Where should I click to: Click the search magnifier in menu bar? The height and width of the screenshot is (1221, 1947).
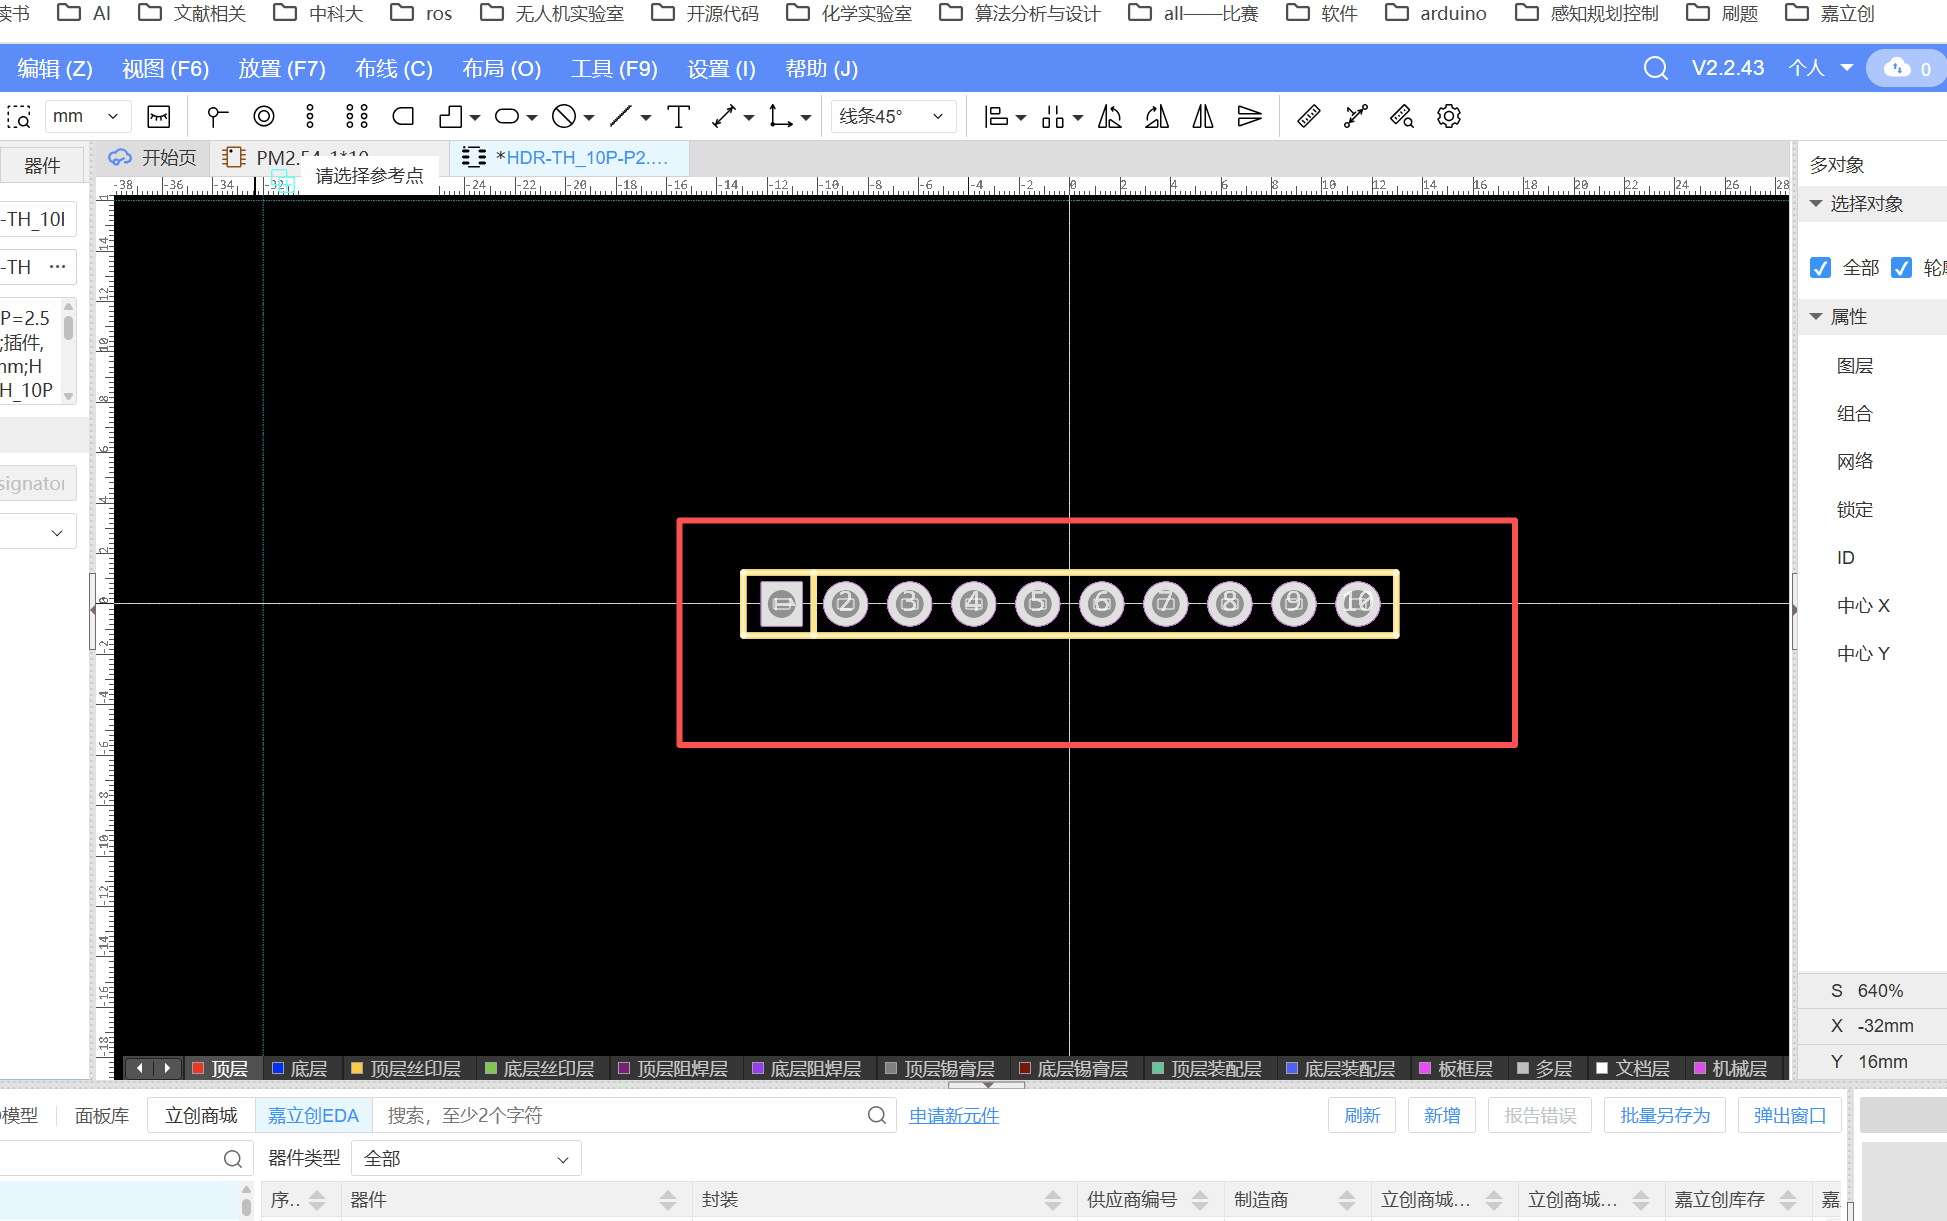pyautogui.click(x=1655, y=68)
